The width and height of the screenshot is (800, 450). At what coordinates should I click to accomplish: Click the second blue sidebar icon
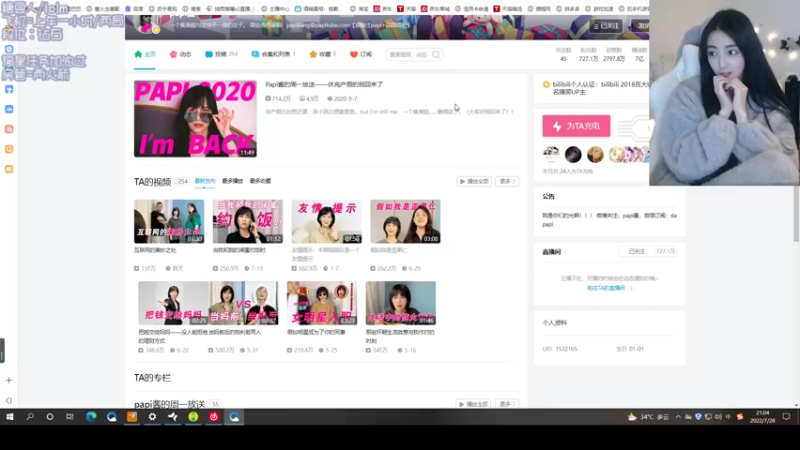[x=9, y=89]
